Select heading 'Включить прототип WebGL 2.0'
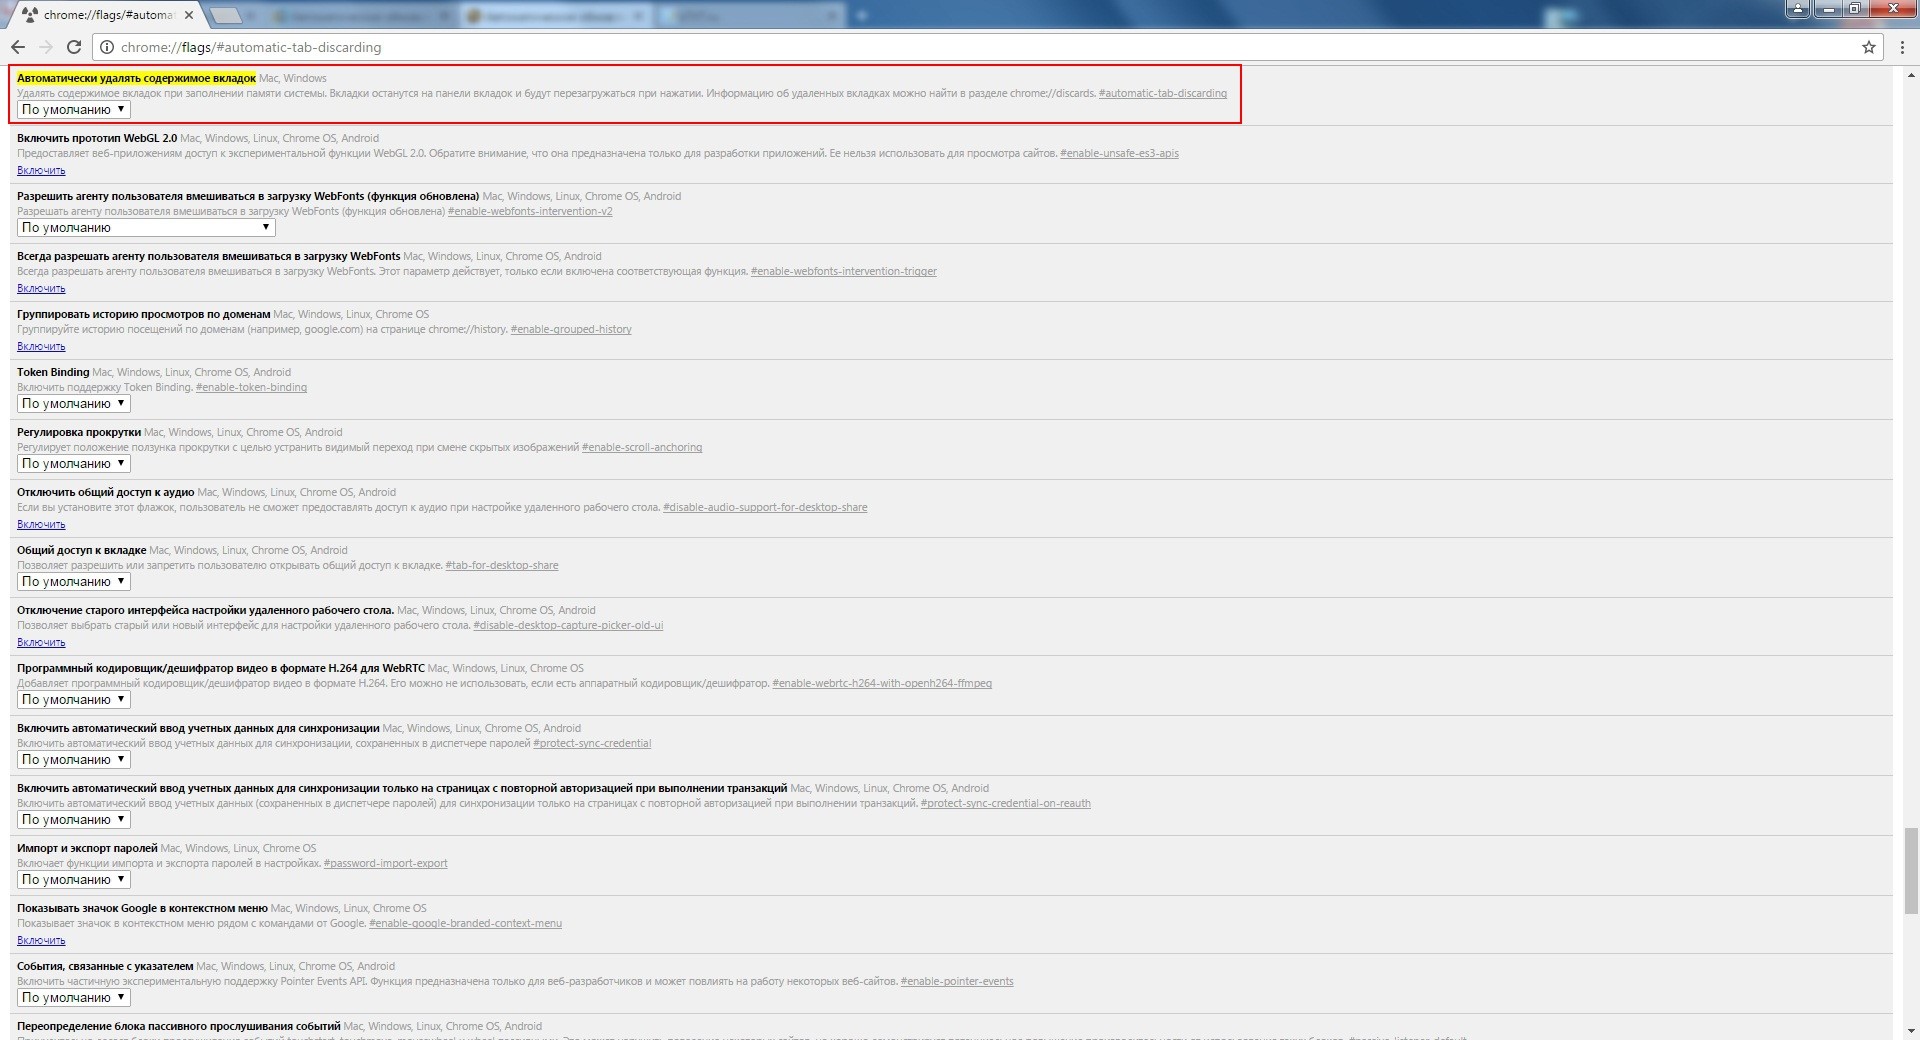 tap(97, 138)
